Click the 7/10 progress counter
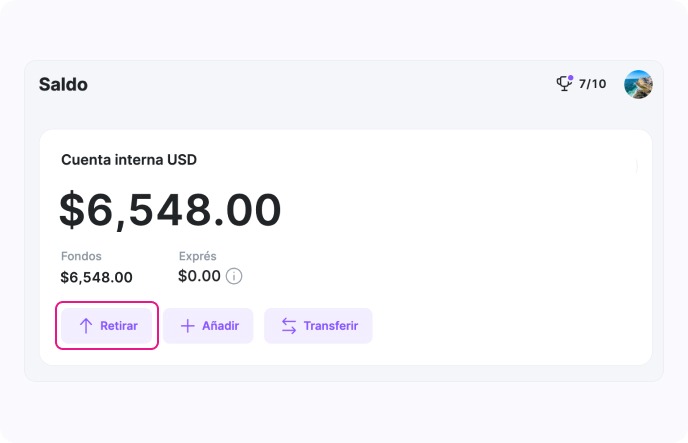 click(x=592, y=84)
